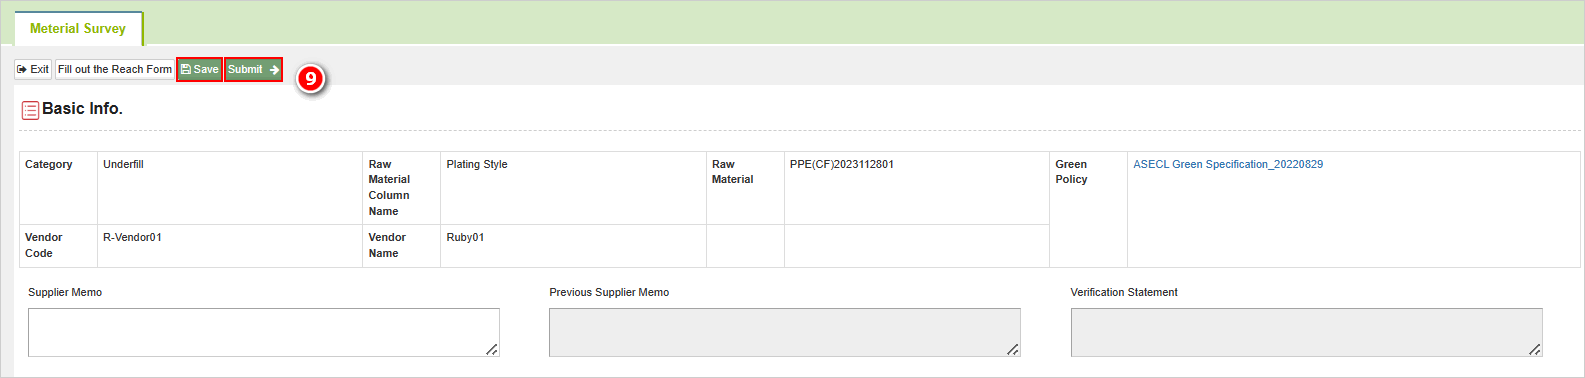Click the Previous Supplier Memo field
This screenshot has height=378, width=1585.
(785, 332)
